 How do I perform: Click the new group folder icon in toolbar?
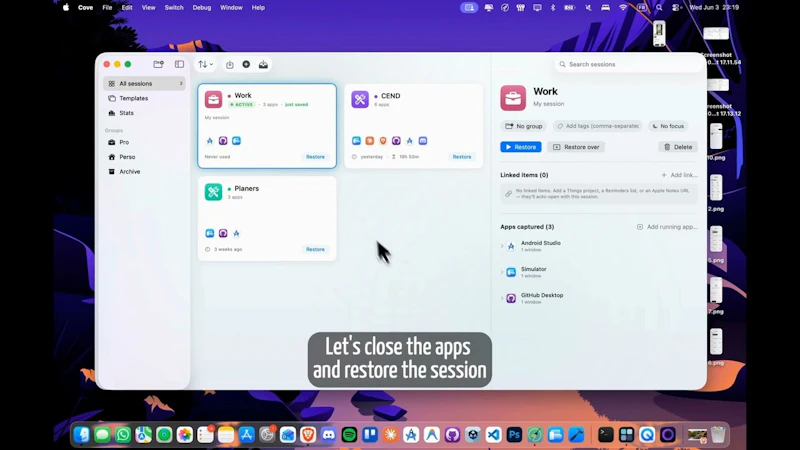159,64
